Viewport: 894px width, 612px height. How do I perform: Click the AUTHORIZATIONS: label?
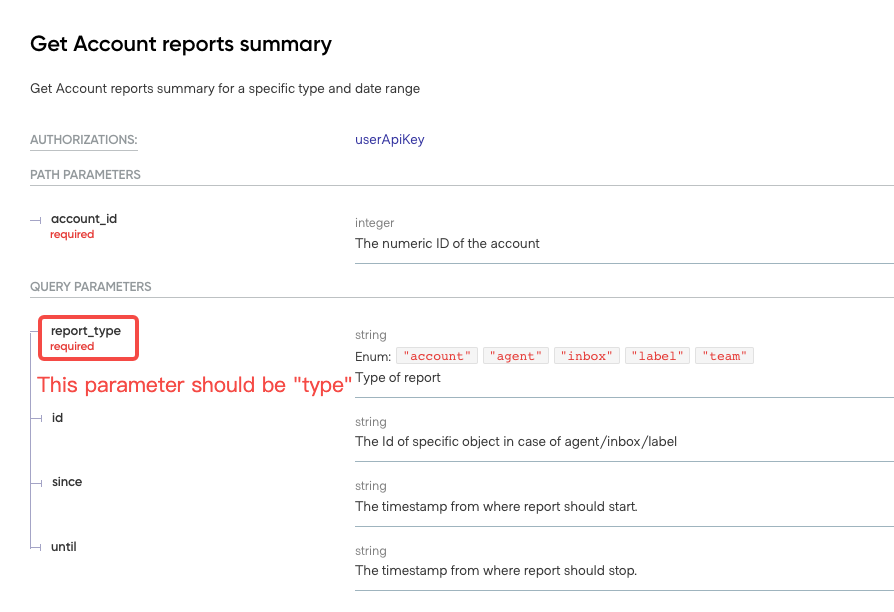(x=84, y=140)
